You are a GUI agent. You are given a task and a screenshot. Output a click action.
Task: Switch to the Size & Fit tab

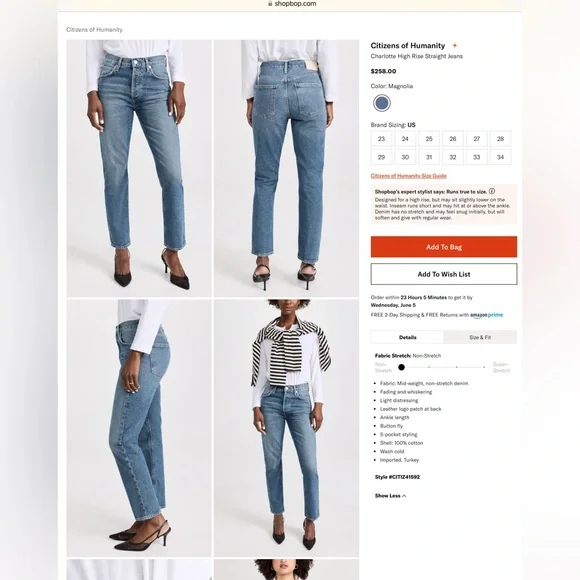click(x=480, y=337)
